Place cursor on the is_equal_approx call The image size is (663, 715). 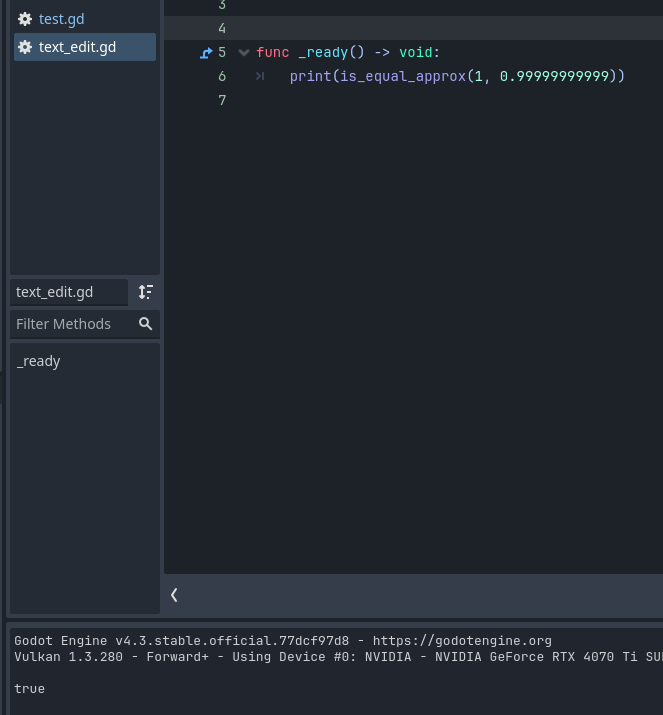[403, 76]
